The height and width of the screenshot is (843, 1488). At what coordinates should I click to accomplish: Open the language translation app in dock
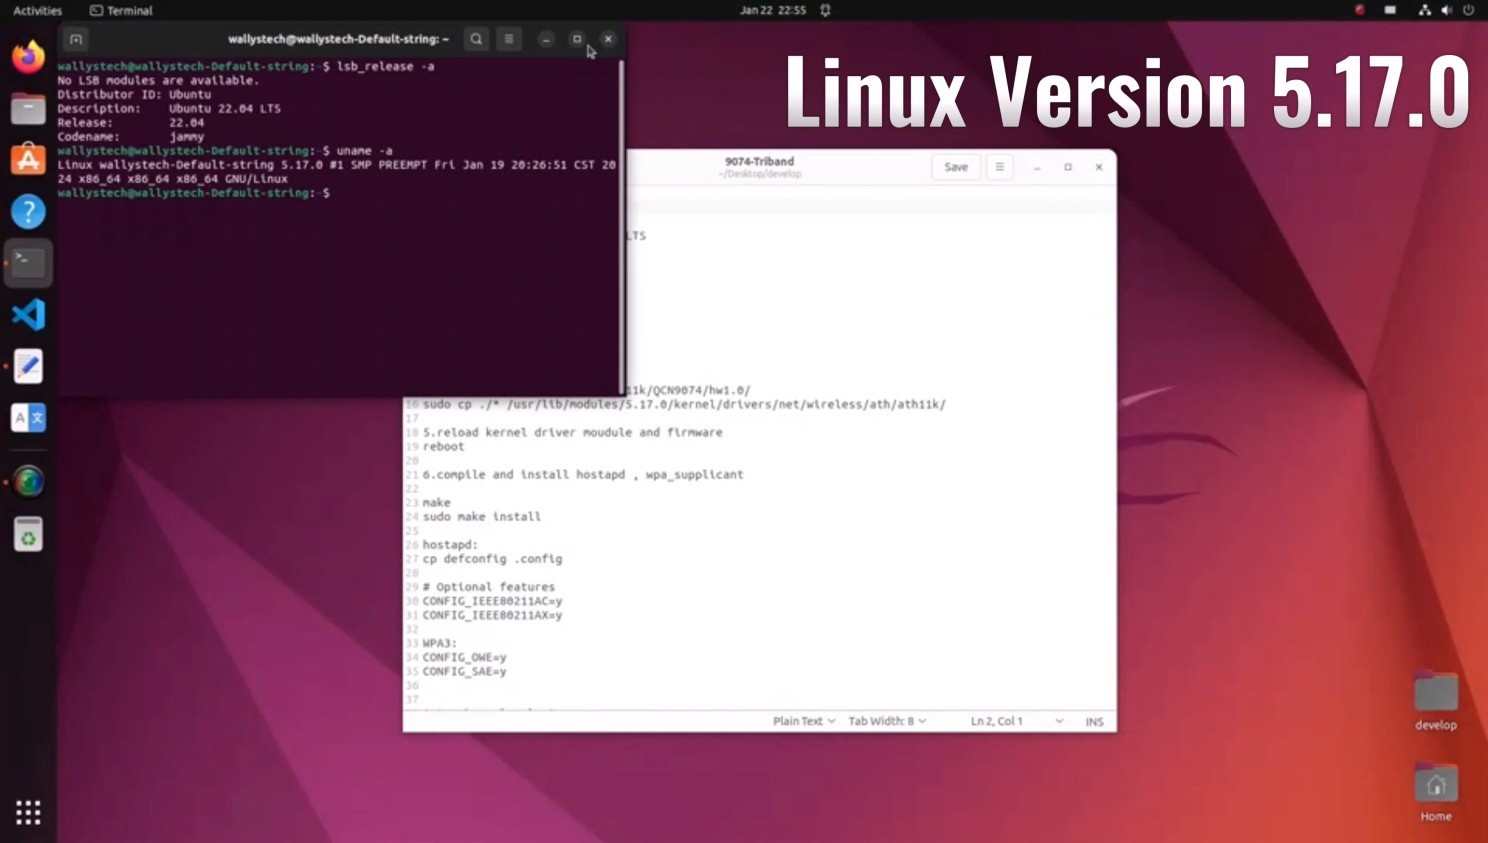(x=28, y=418)
